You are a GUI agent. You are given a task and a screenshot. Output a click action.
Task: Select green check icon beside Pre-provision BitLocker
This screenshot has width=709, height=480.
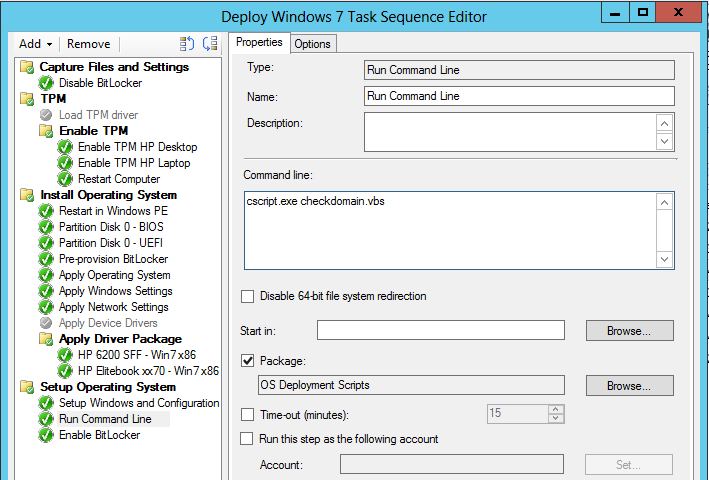[x=46, y=259]
